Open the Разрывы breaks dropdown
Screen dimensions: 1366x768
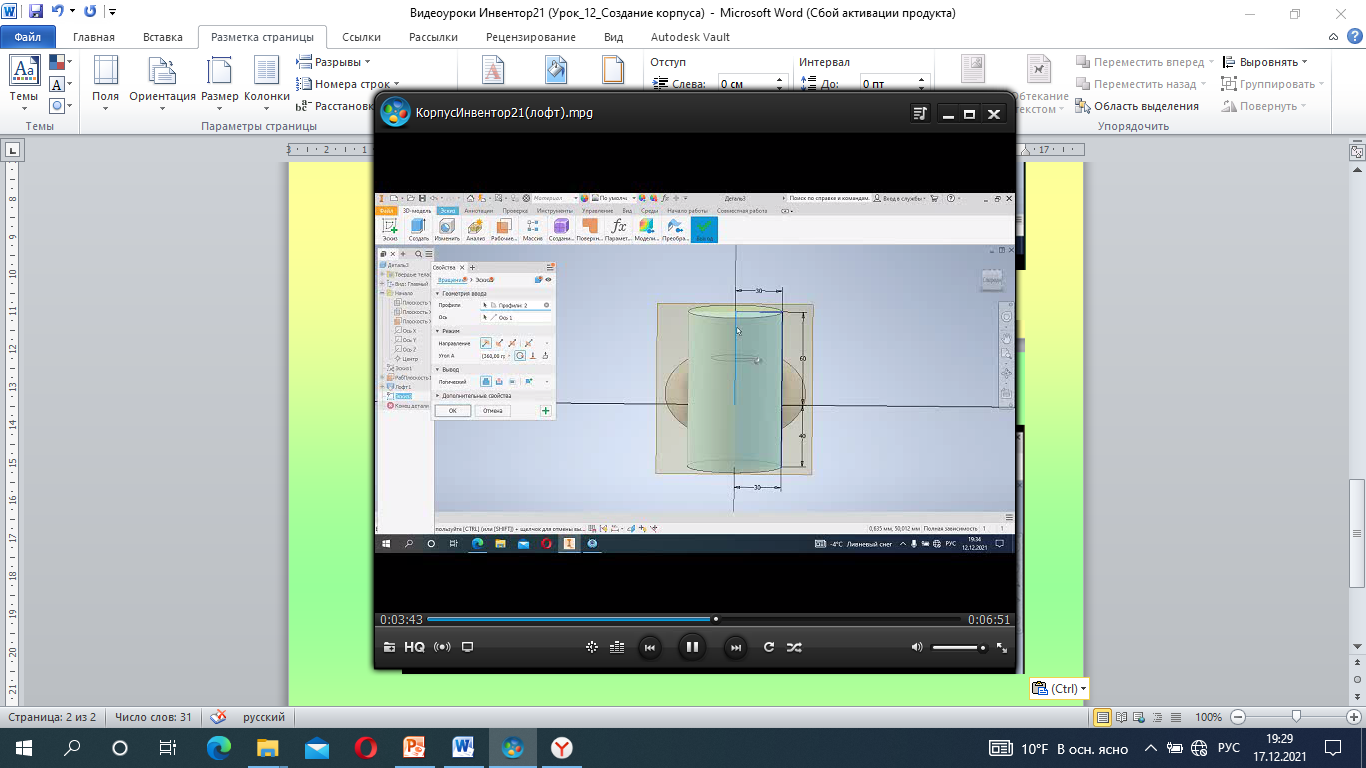click(332, 61)
